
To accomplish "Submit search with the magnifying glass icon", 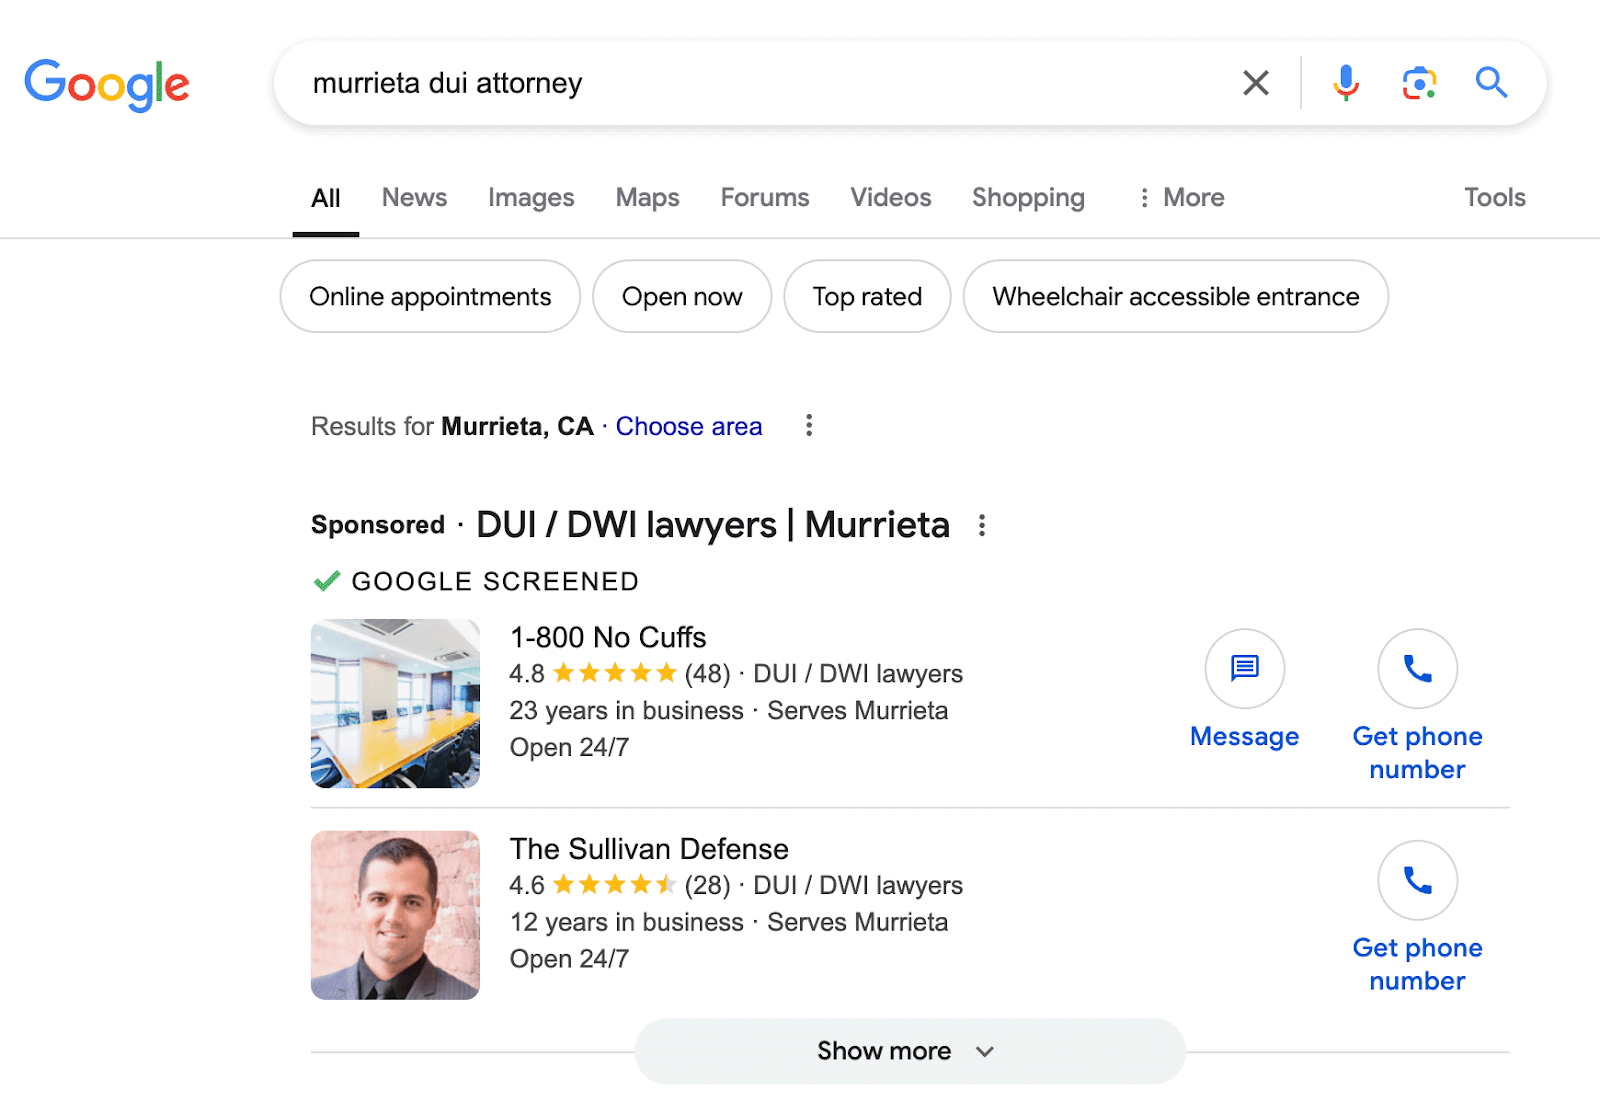I will pos(1491,82).
